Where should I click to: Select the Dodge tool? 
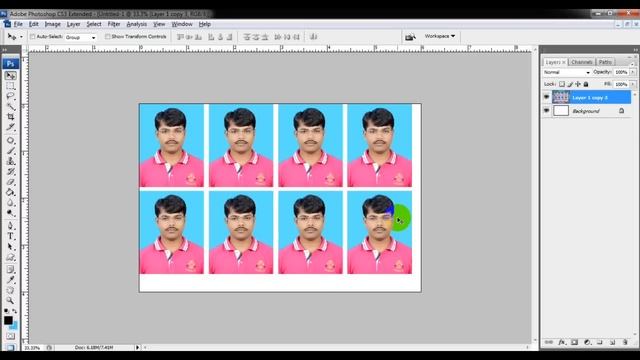click(x=11, y=213)
